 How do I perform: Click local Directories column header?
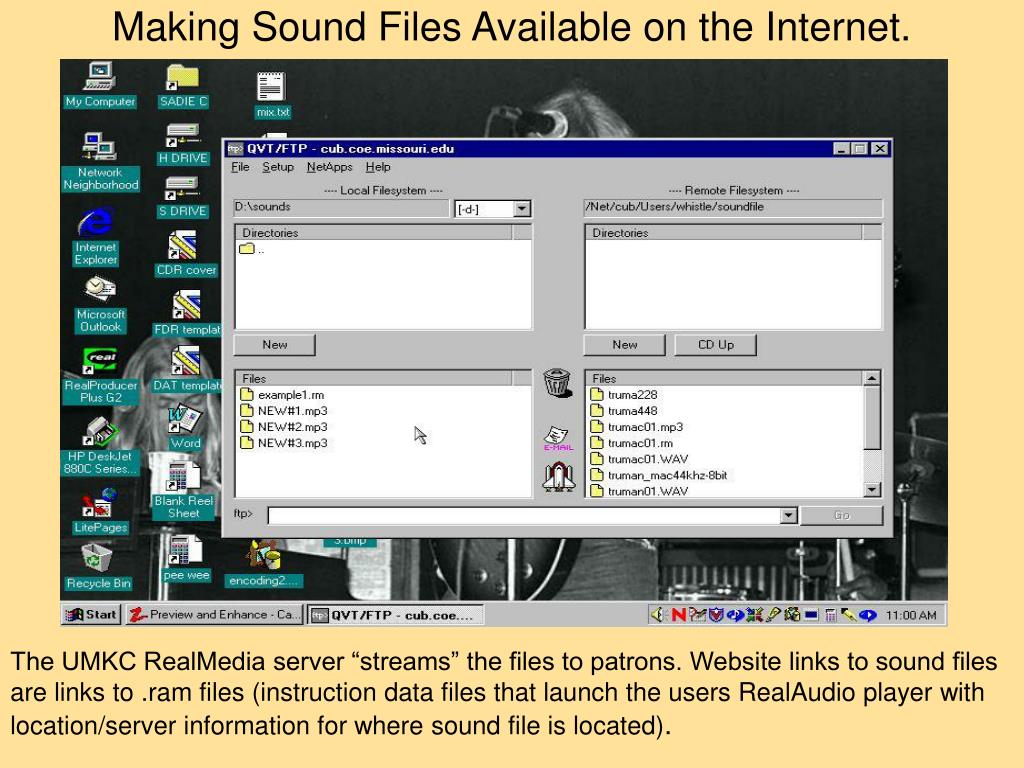pyautogui.click(x=374, y=232)
